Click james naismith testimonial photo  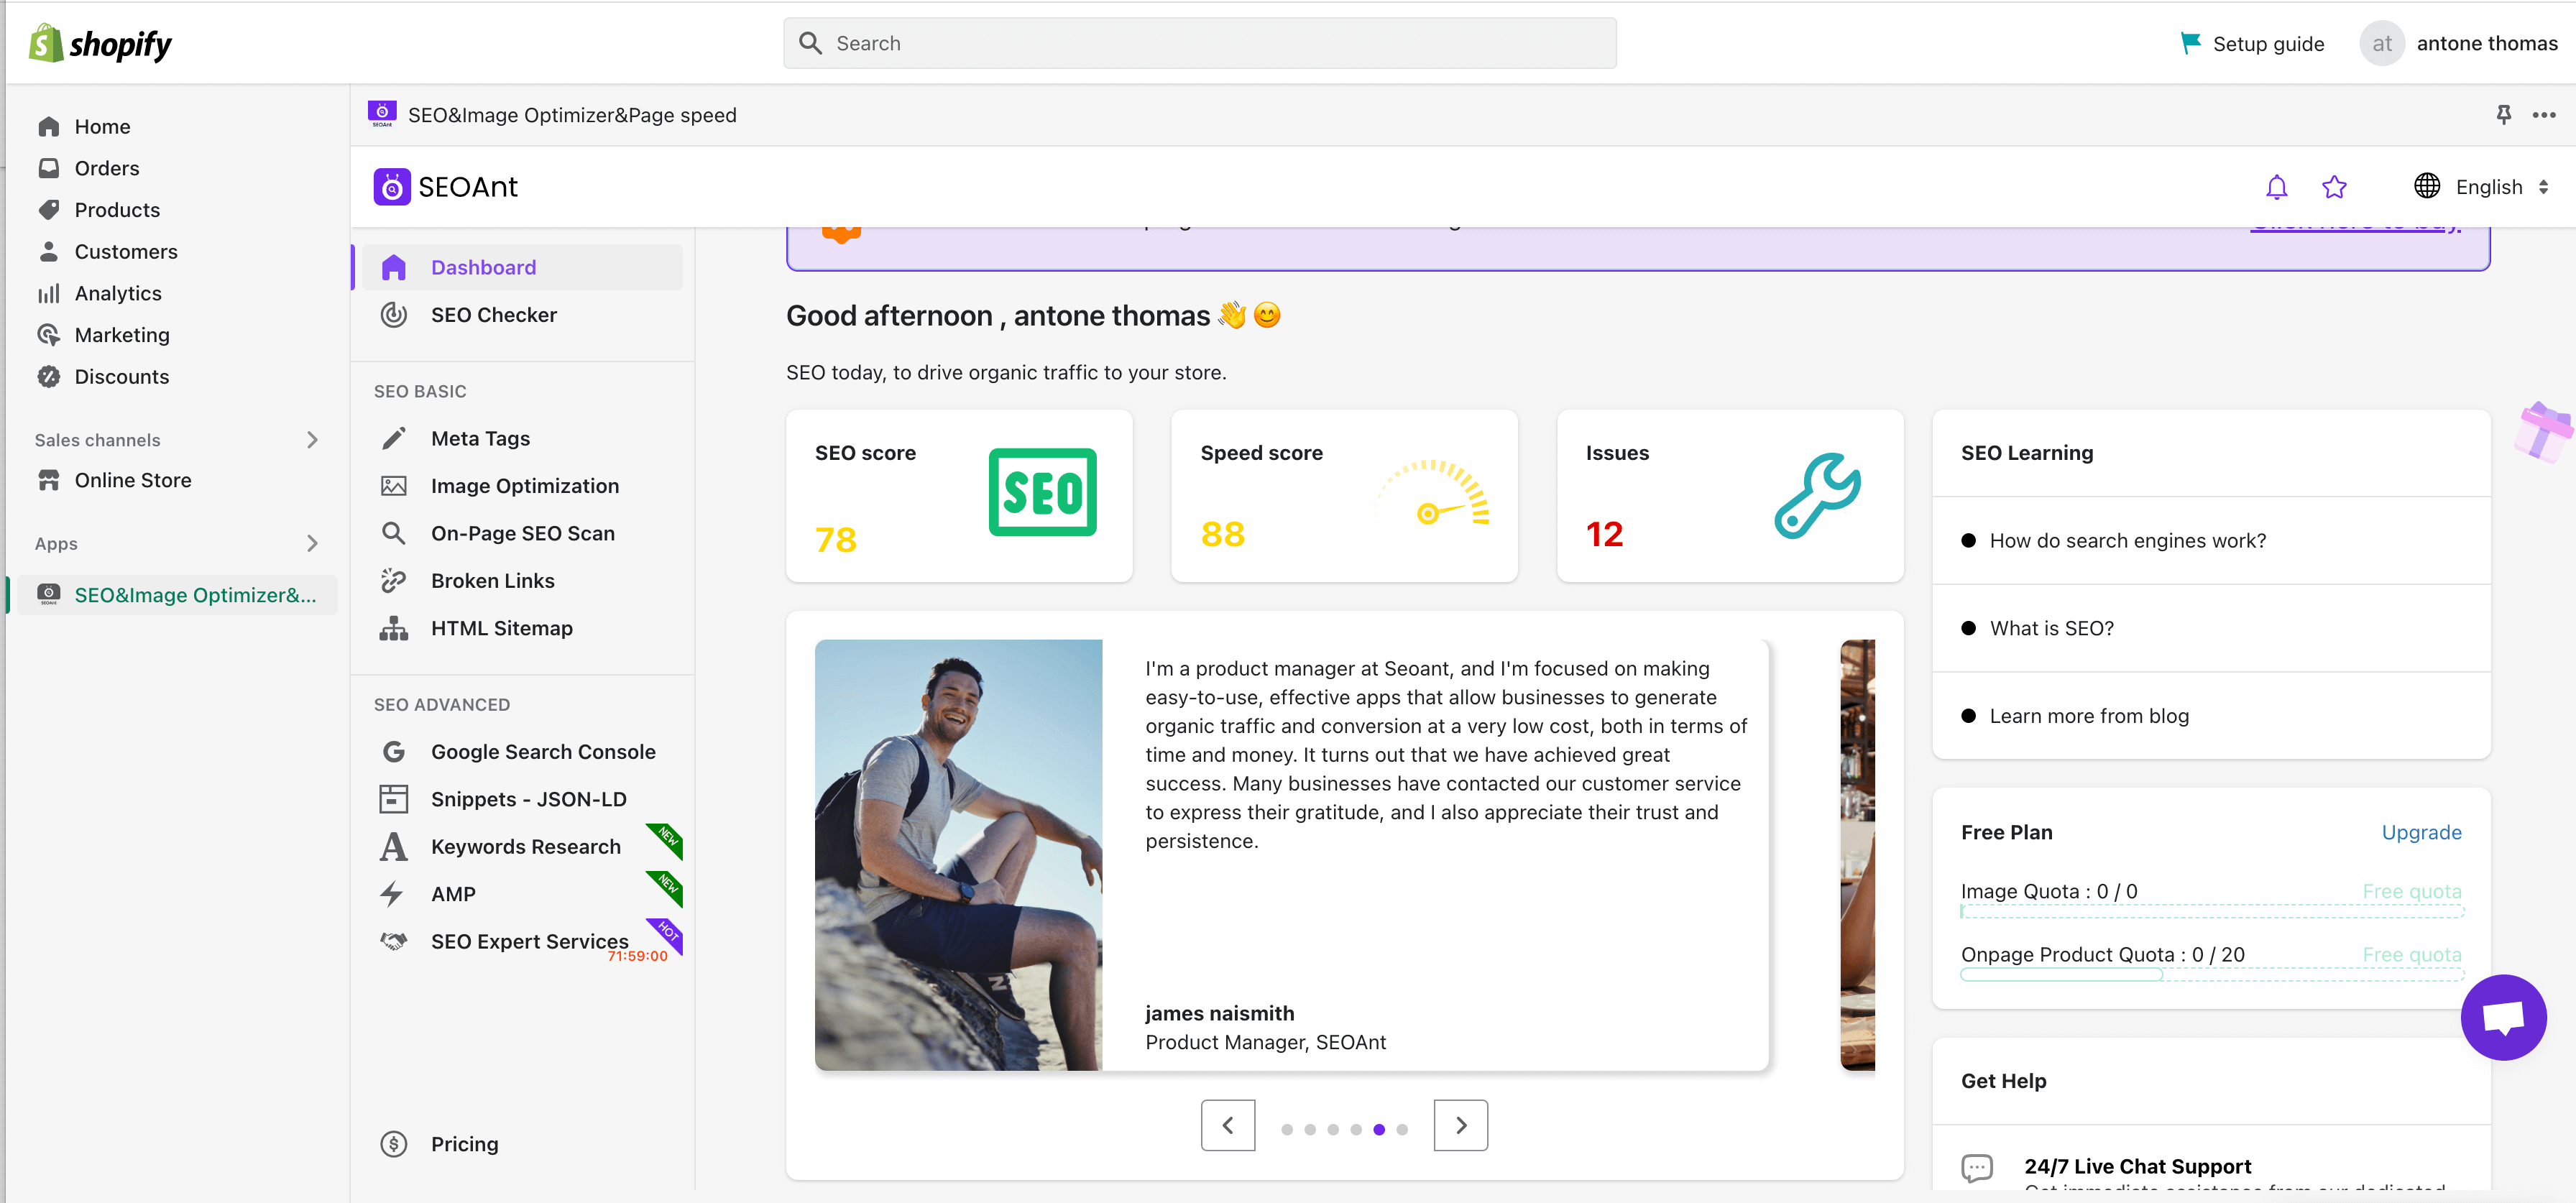coord(958,855)
